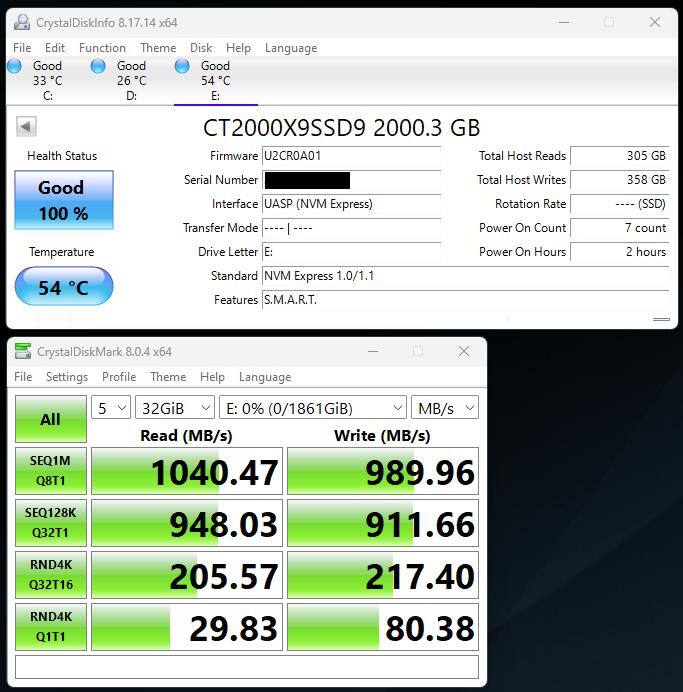Open the Profile menu in CrystalDiskMark
The image size is (683, 692).
[x=119, y=377]
